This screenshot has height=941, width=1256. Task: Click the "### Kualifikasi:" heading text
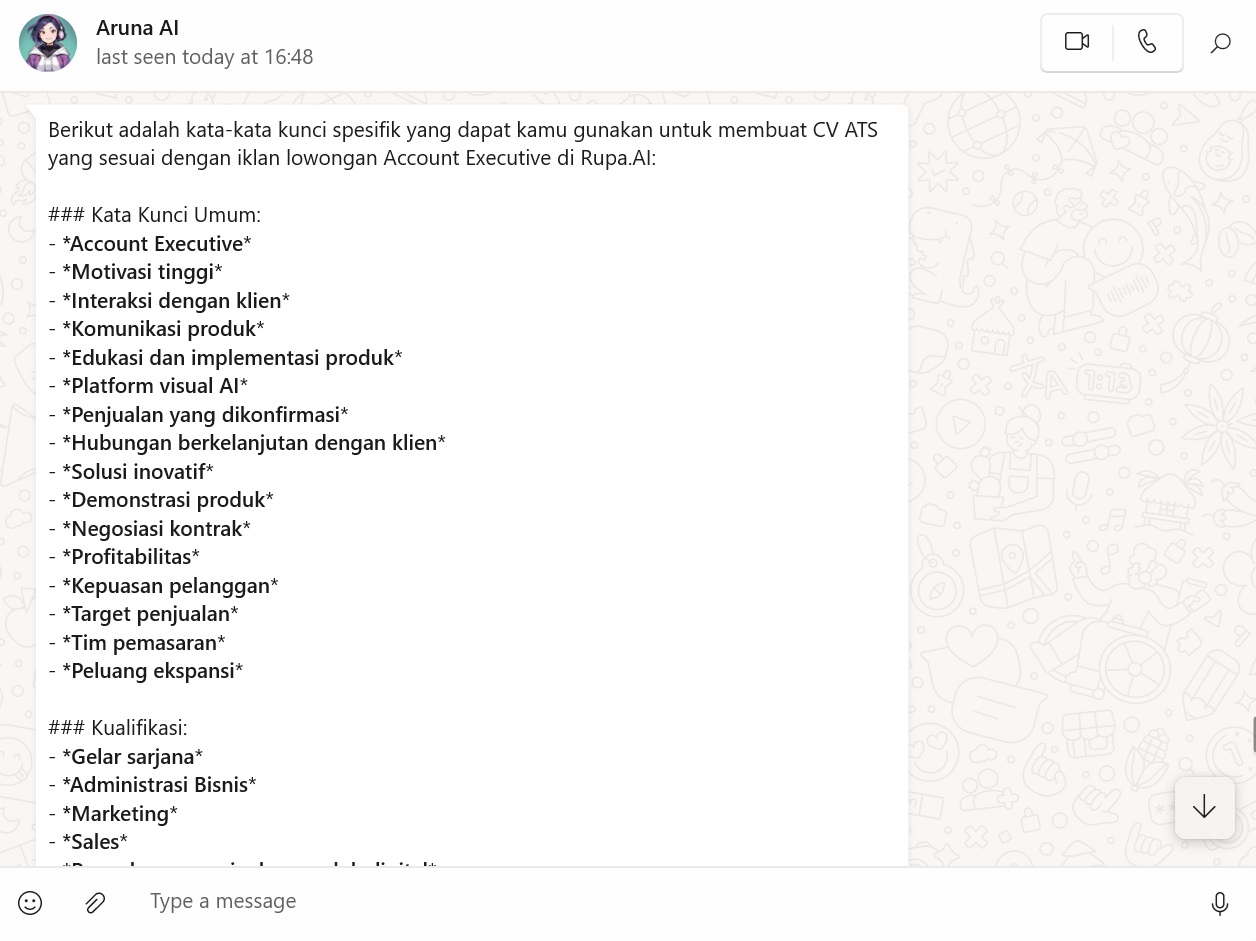pos(118,728)
